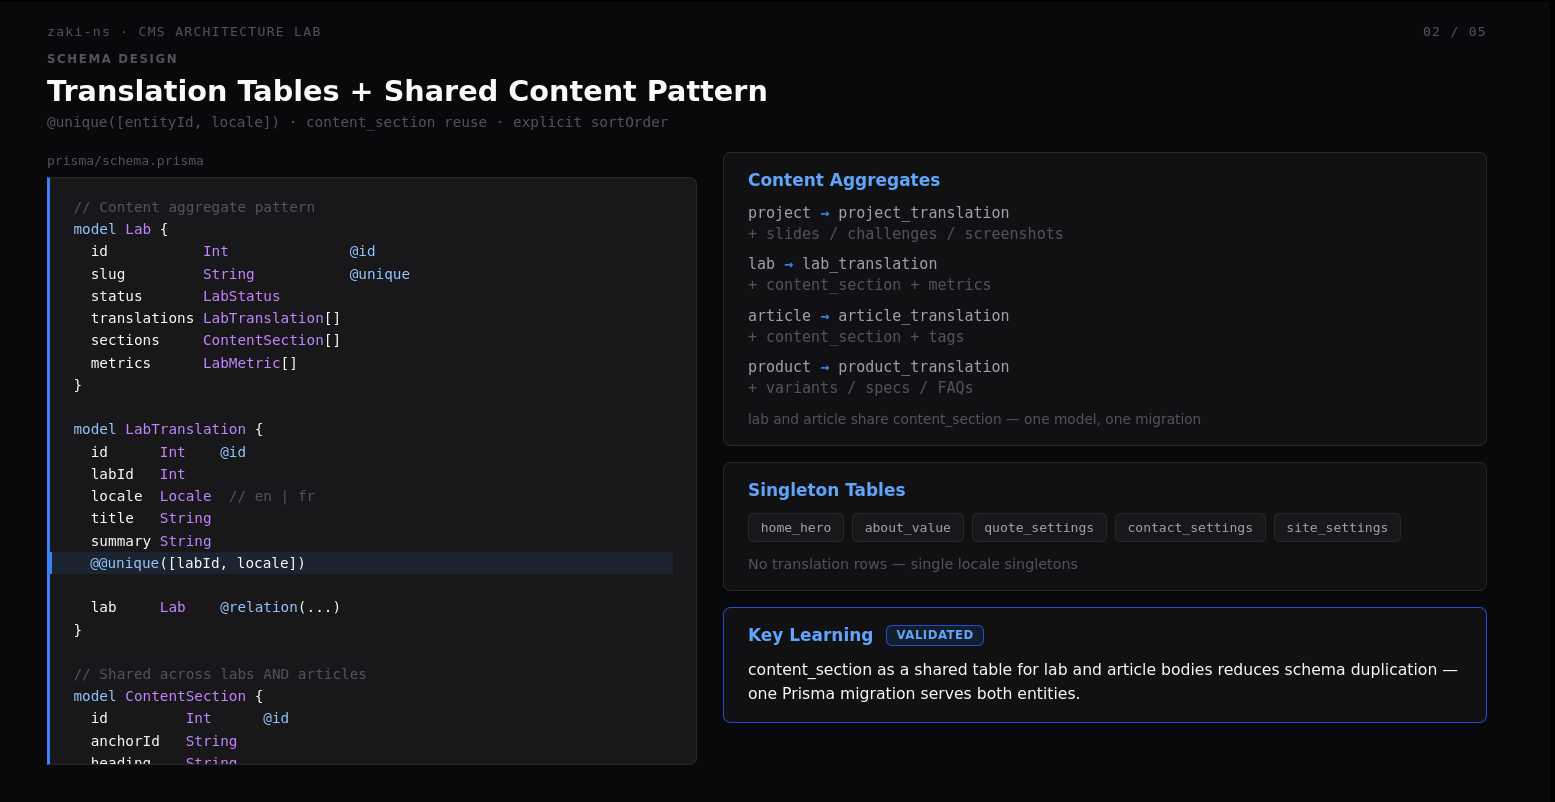1555x802 pixels.
Task: Click the 'locale Locale // en | fr' line
Action: 203,496
